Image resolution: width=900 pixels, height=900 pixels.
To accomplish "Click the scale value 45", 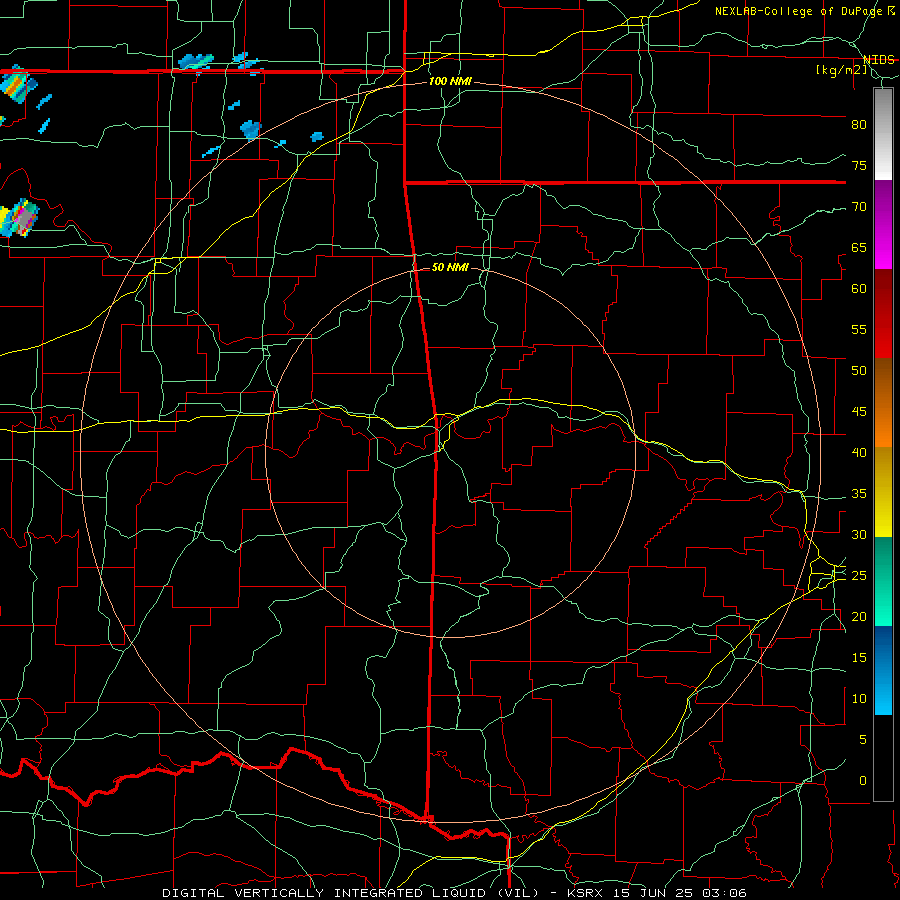I will click(859, 412).
